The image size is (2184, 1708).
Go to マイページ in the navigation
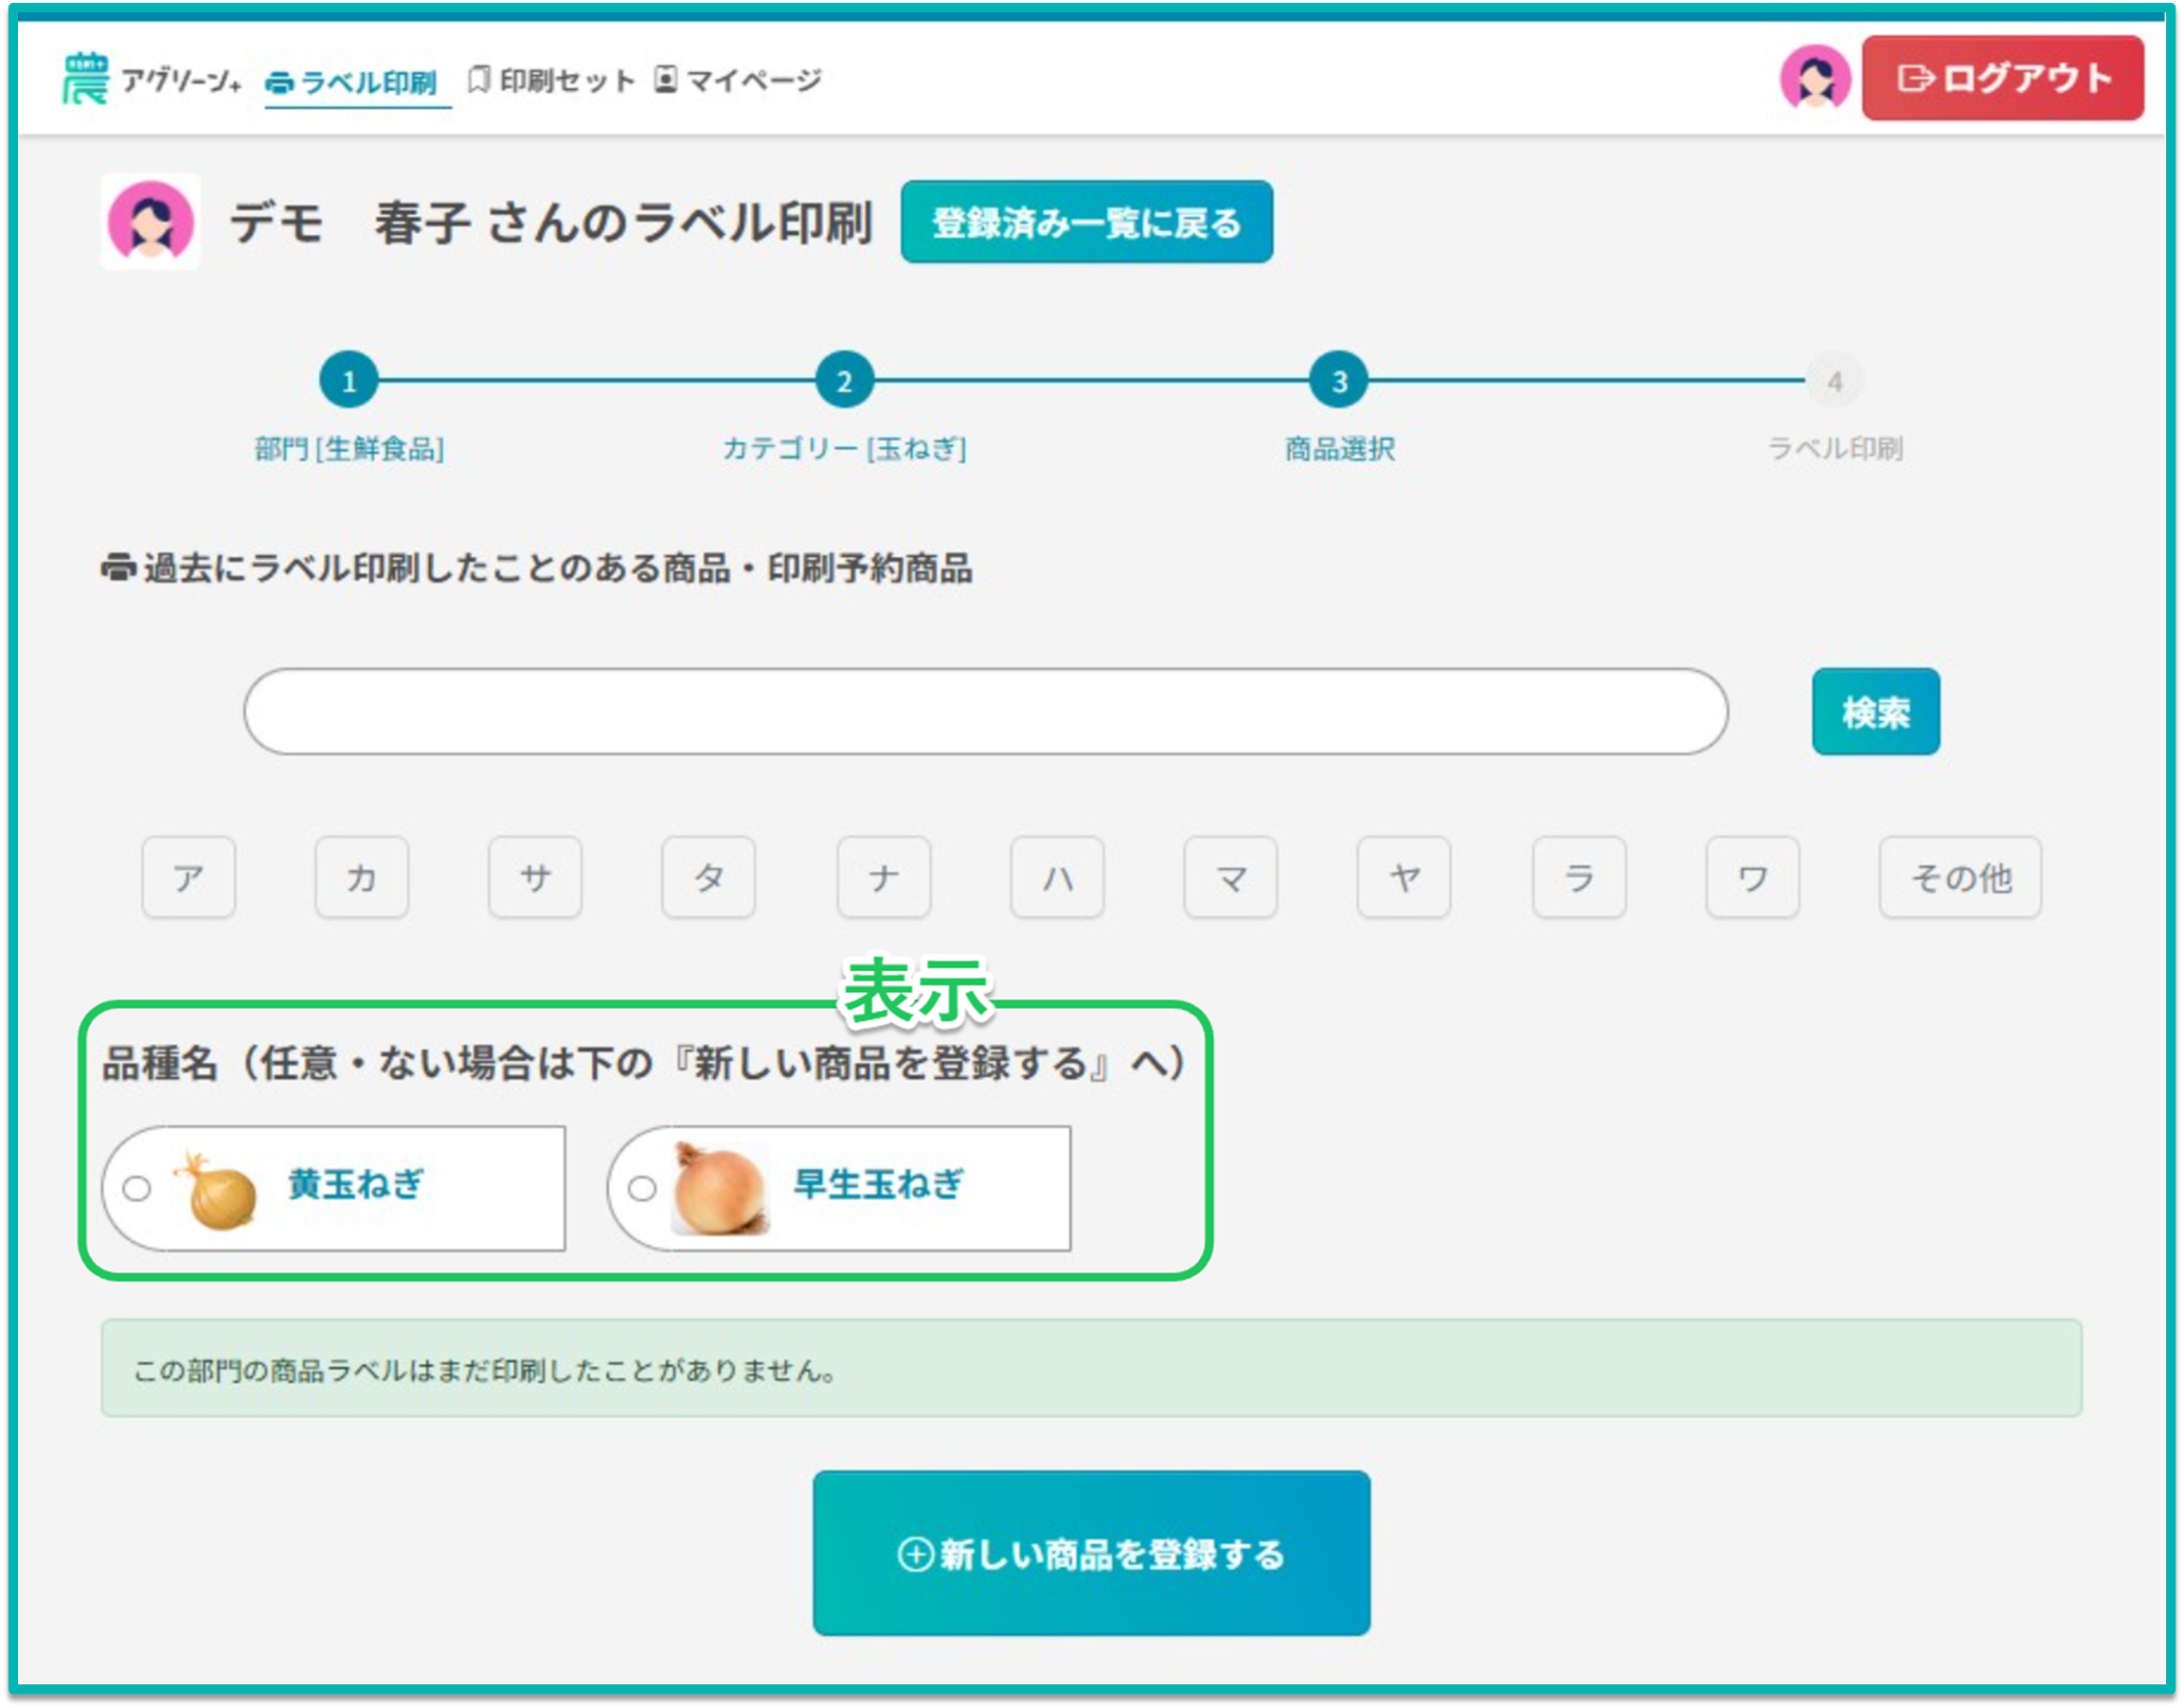coord(738,80)
